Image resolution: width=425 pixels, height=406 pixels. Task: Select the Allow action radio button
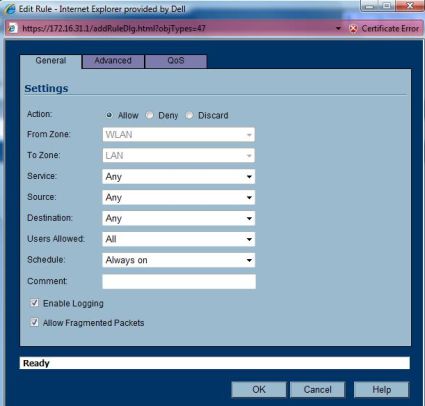click(109, 115)
